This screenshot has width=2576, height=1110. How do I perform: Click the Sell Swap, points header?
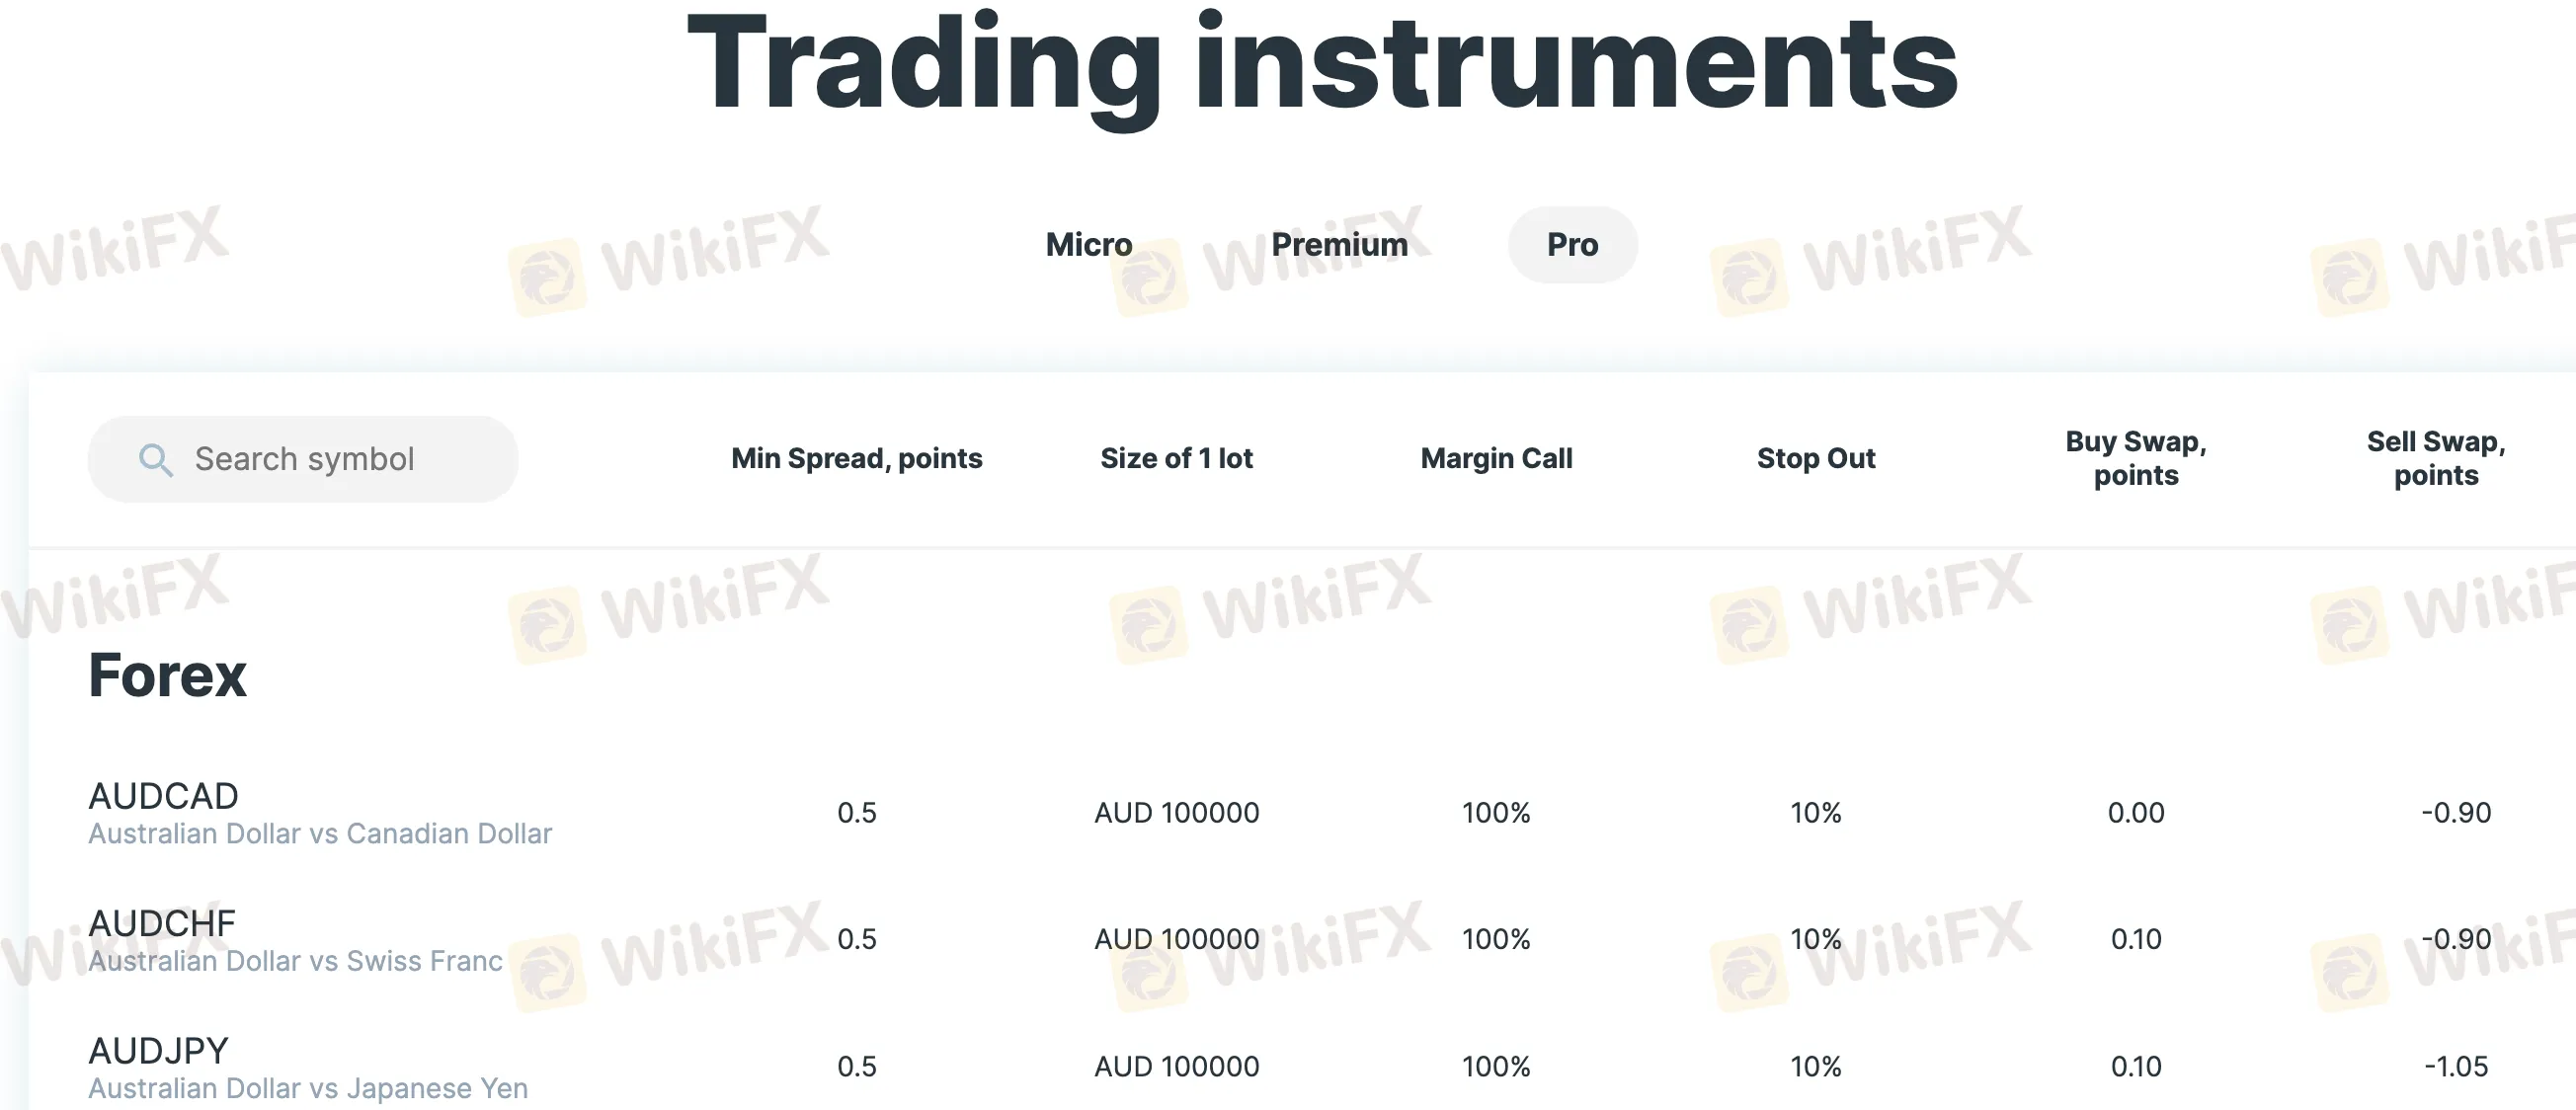pyautogui.click(x=2436, y=458)
